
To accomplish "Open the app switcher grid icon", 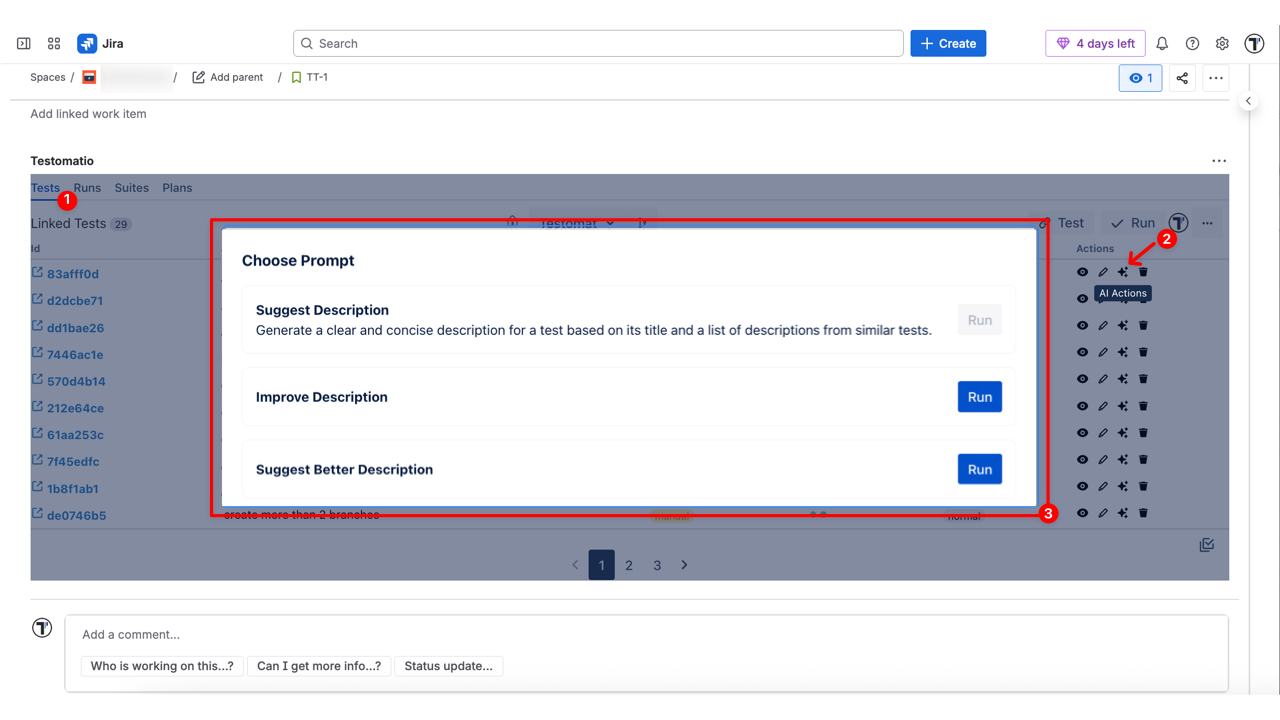I will click(x=54, y=44).
